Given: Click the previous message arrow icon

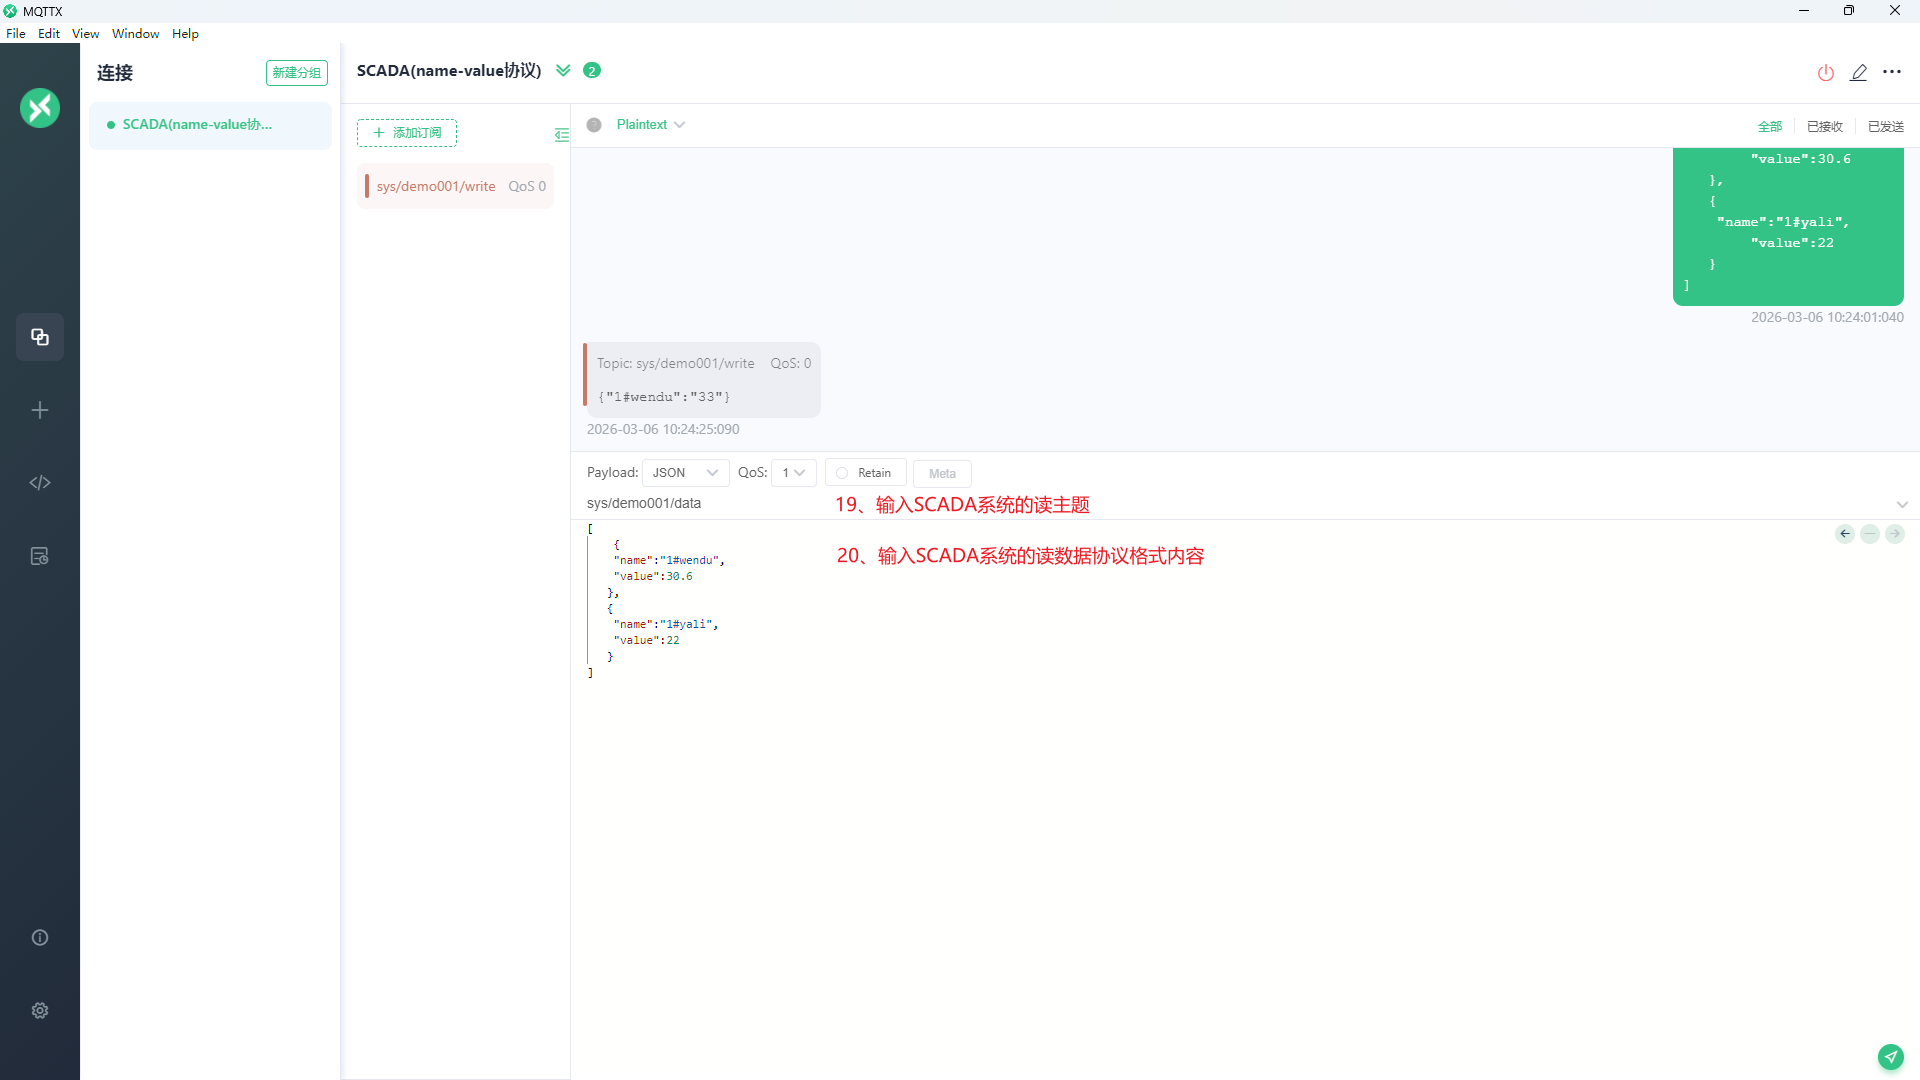Looking at the screenshot, I should (x=1845, y=534).
